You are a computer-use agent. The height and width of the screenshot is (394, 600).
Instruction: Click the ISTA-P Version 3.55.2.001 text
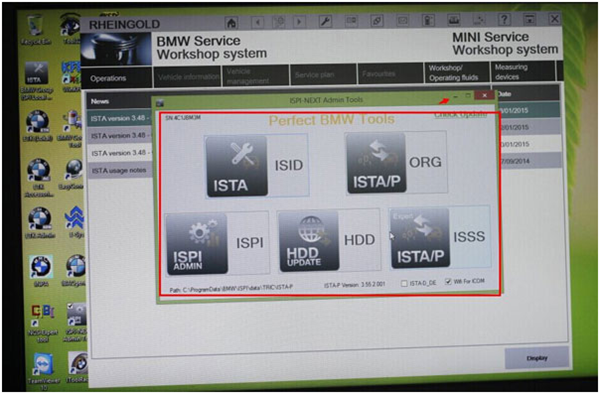tap(354, 285)
